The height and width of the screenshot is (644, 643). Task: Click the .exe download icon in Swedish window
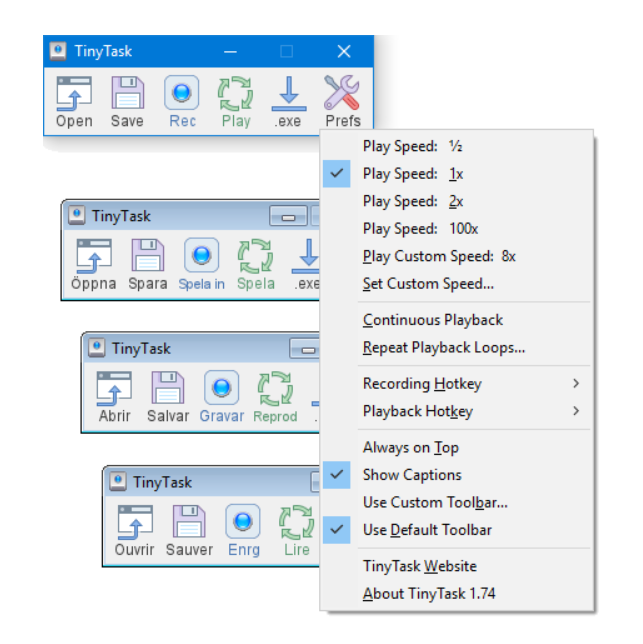click(305, 256)
